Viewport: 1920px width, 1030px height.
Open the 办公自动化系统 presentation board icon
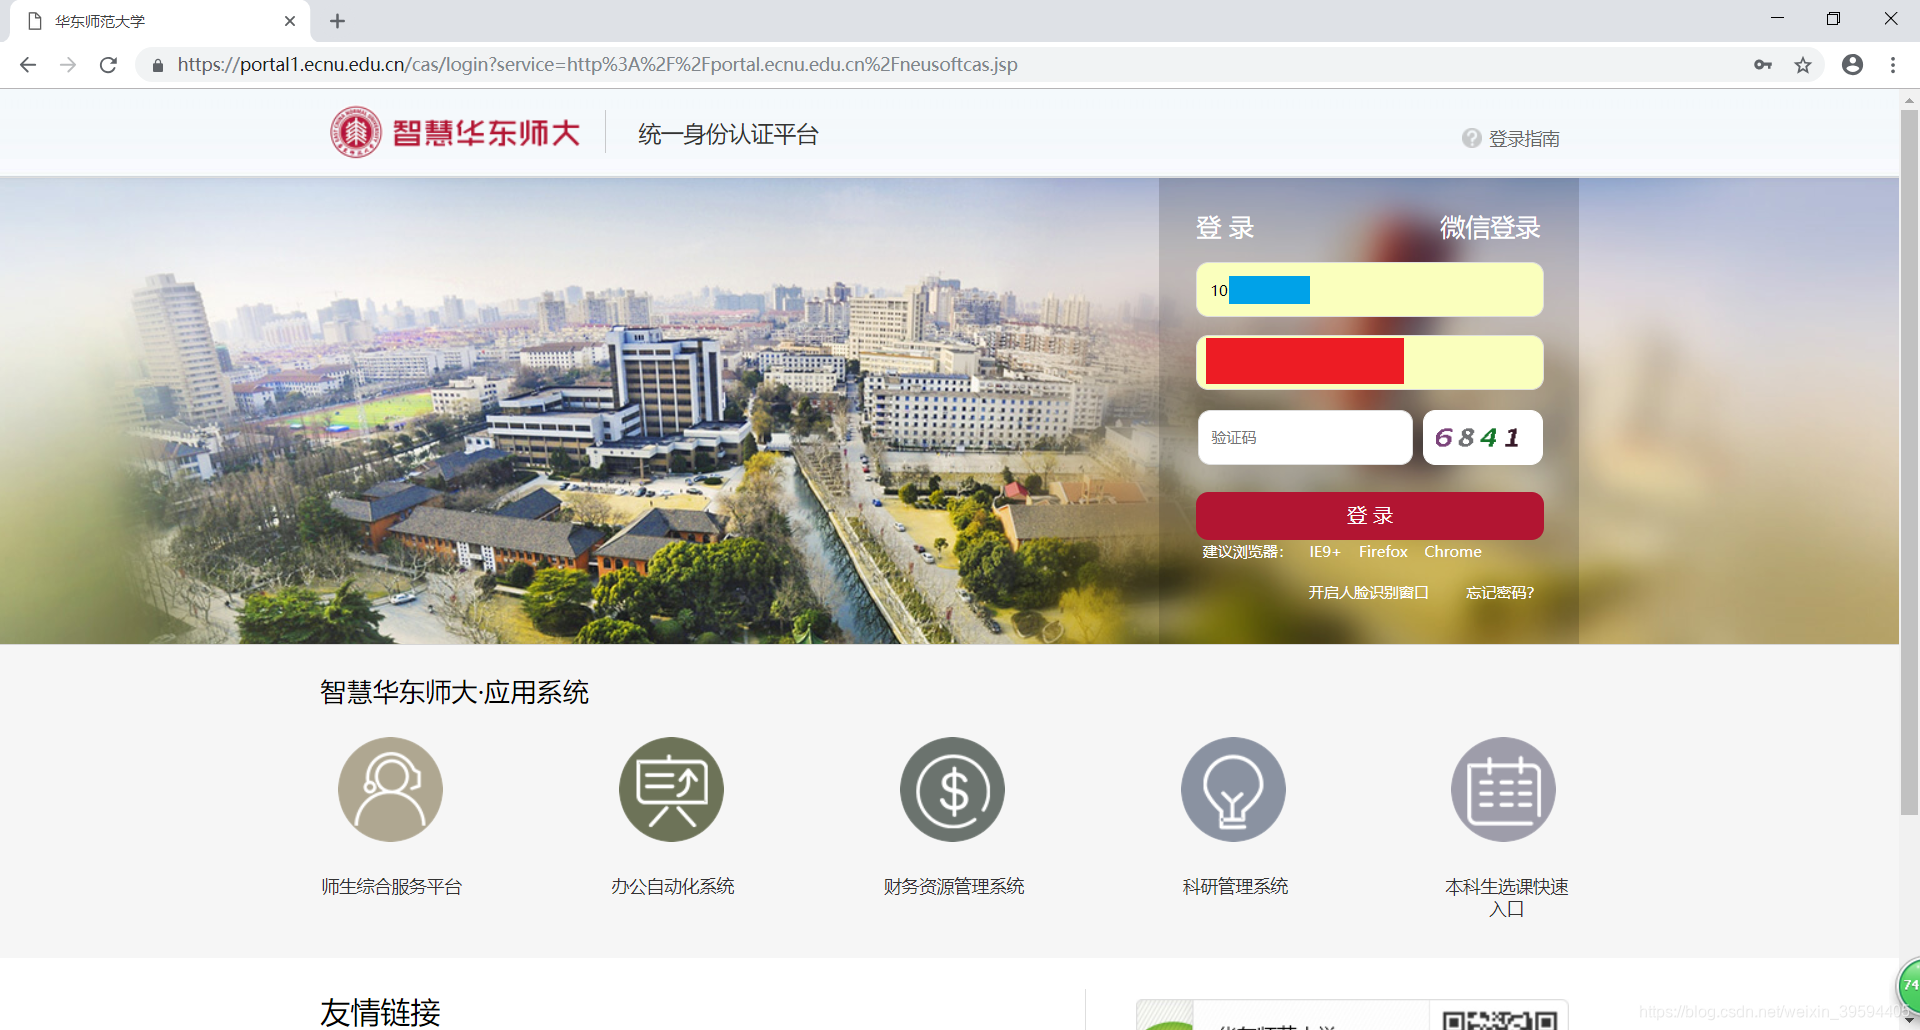click(x=671, y=789)
